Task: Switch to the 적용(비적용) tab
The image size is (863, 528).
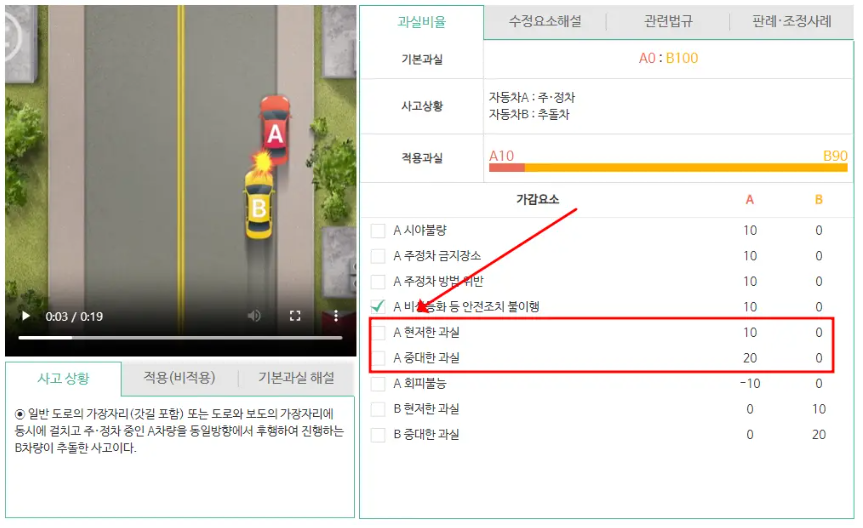Action: (179, 378)
